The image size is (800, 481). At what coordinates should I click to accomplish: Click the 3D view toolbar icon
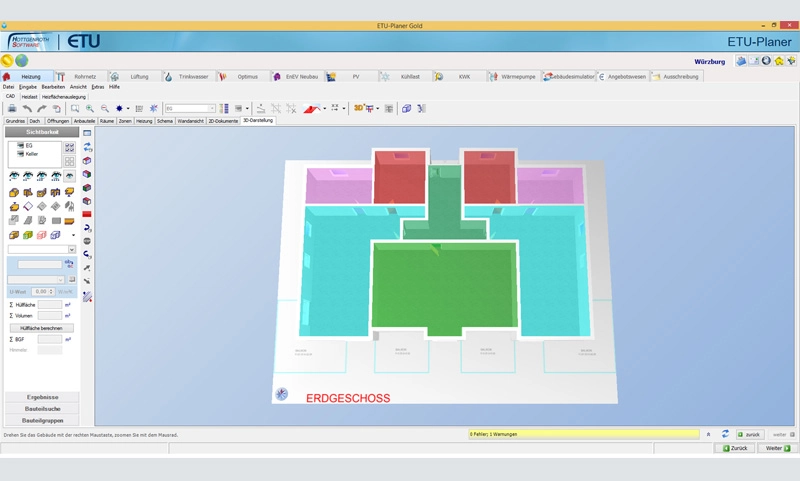coord(359,109)
